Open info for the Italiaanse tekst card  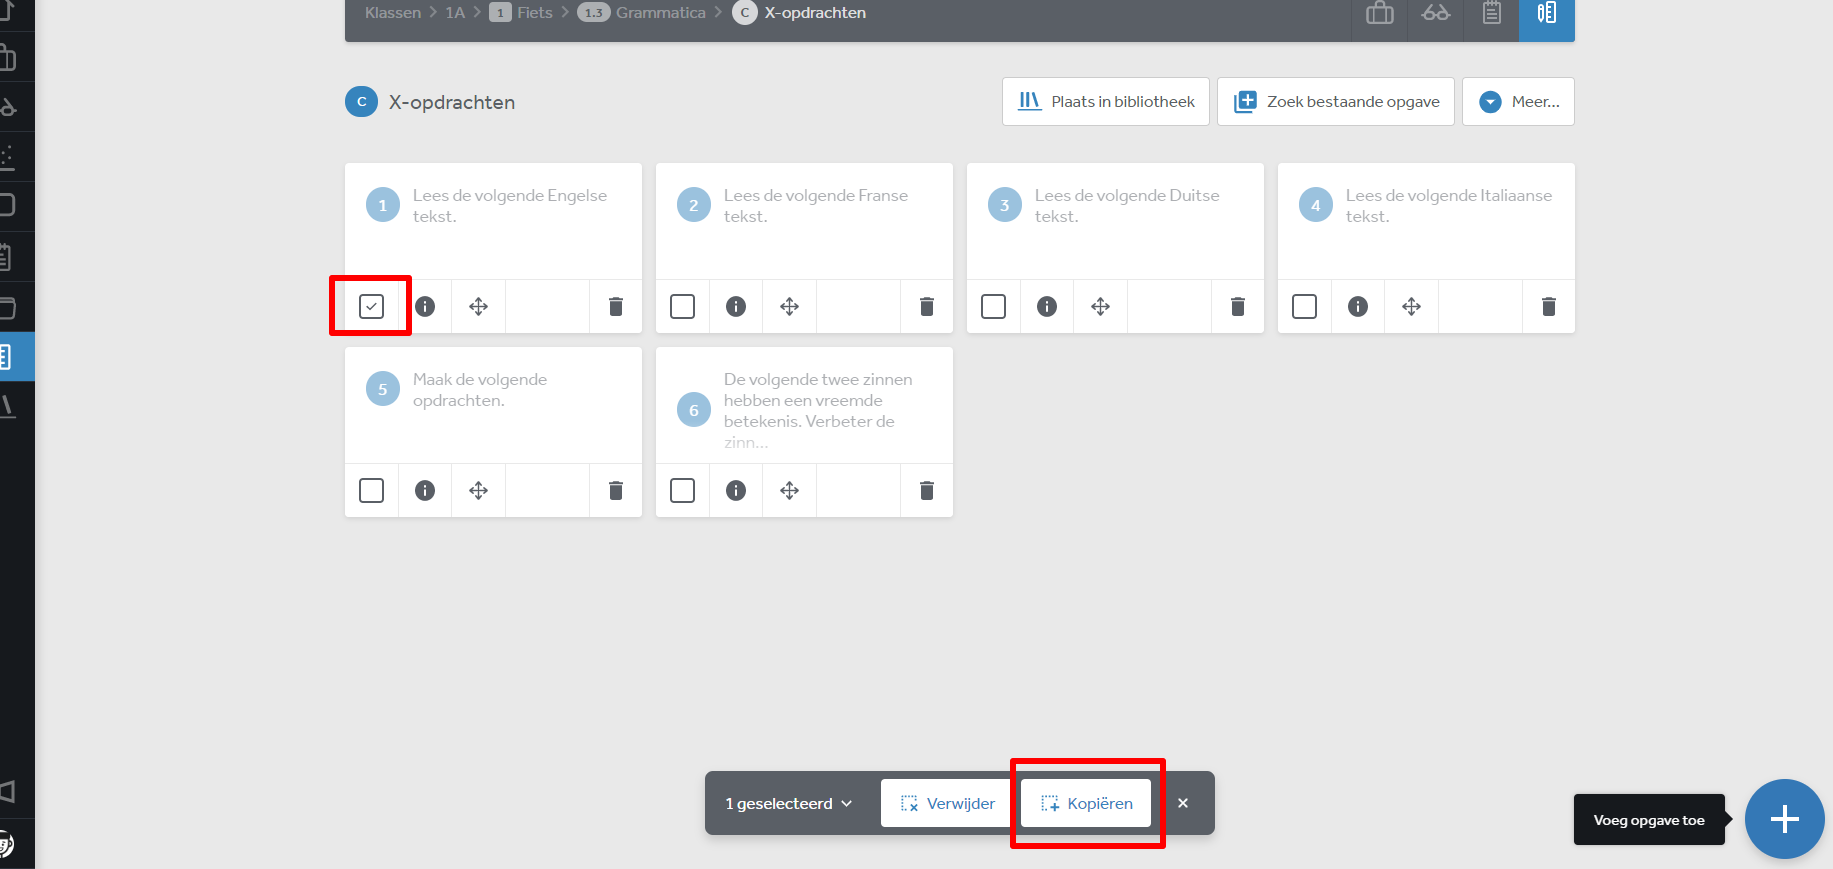point(1358,306)
